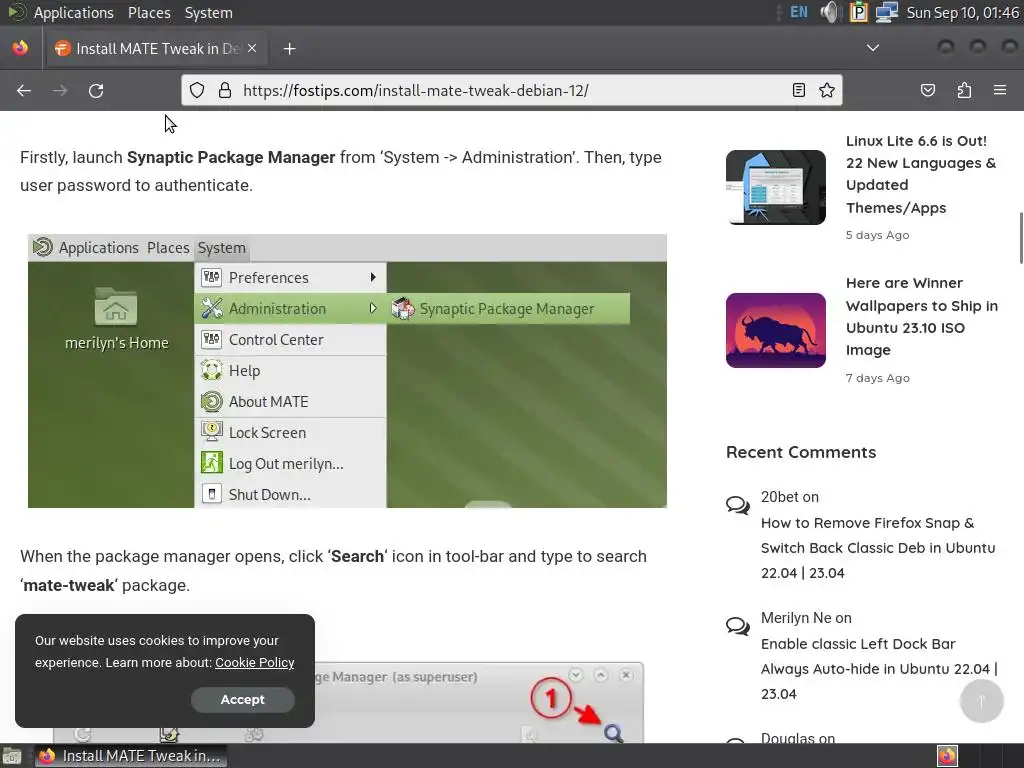Open the Places menu in top panel
Screen dimensions: 1024x768
coord(149,12)
